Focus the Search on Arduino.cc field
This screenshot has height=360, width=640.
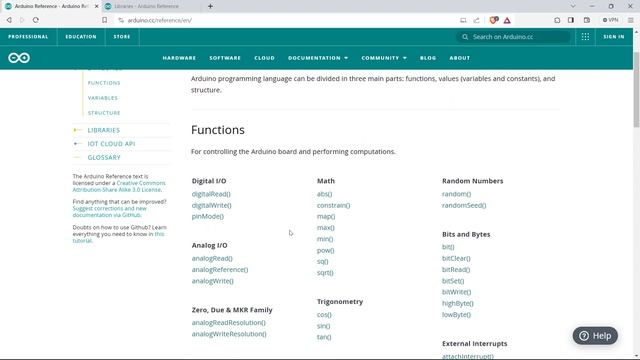pyautogui.click(x=513, y=37)
